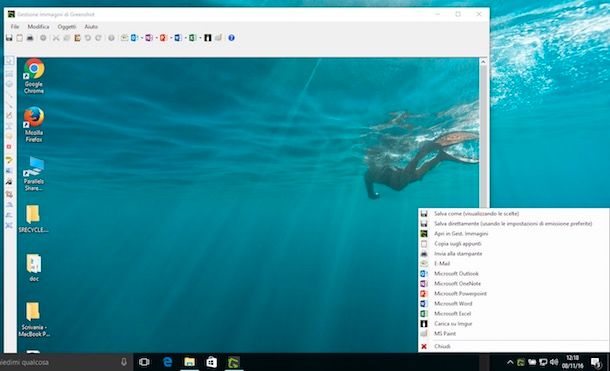This screenshot has height=371, width=610.
Task: Choose Microsoft Powerpoint in popup menu
Action: click(x=514, y=294)
